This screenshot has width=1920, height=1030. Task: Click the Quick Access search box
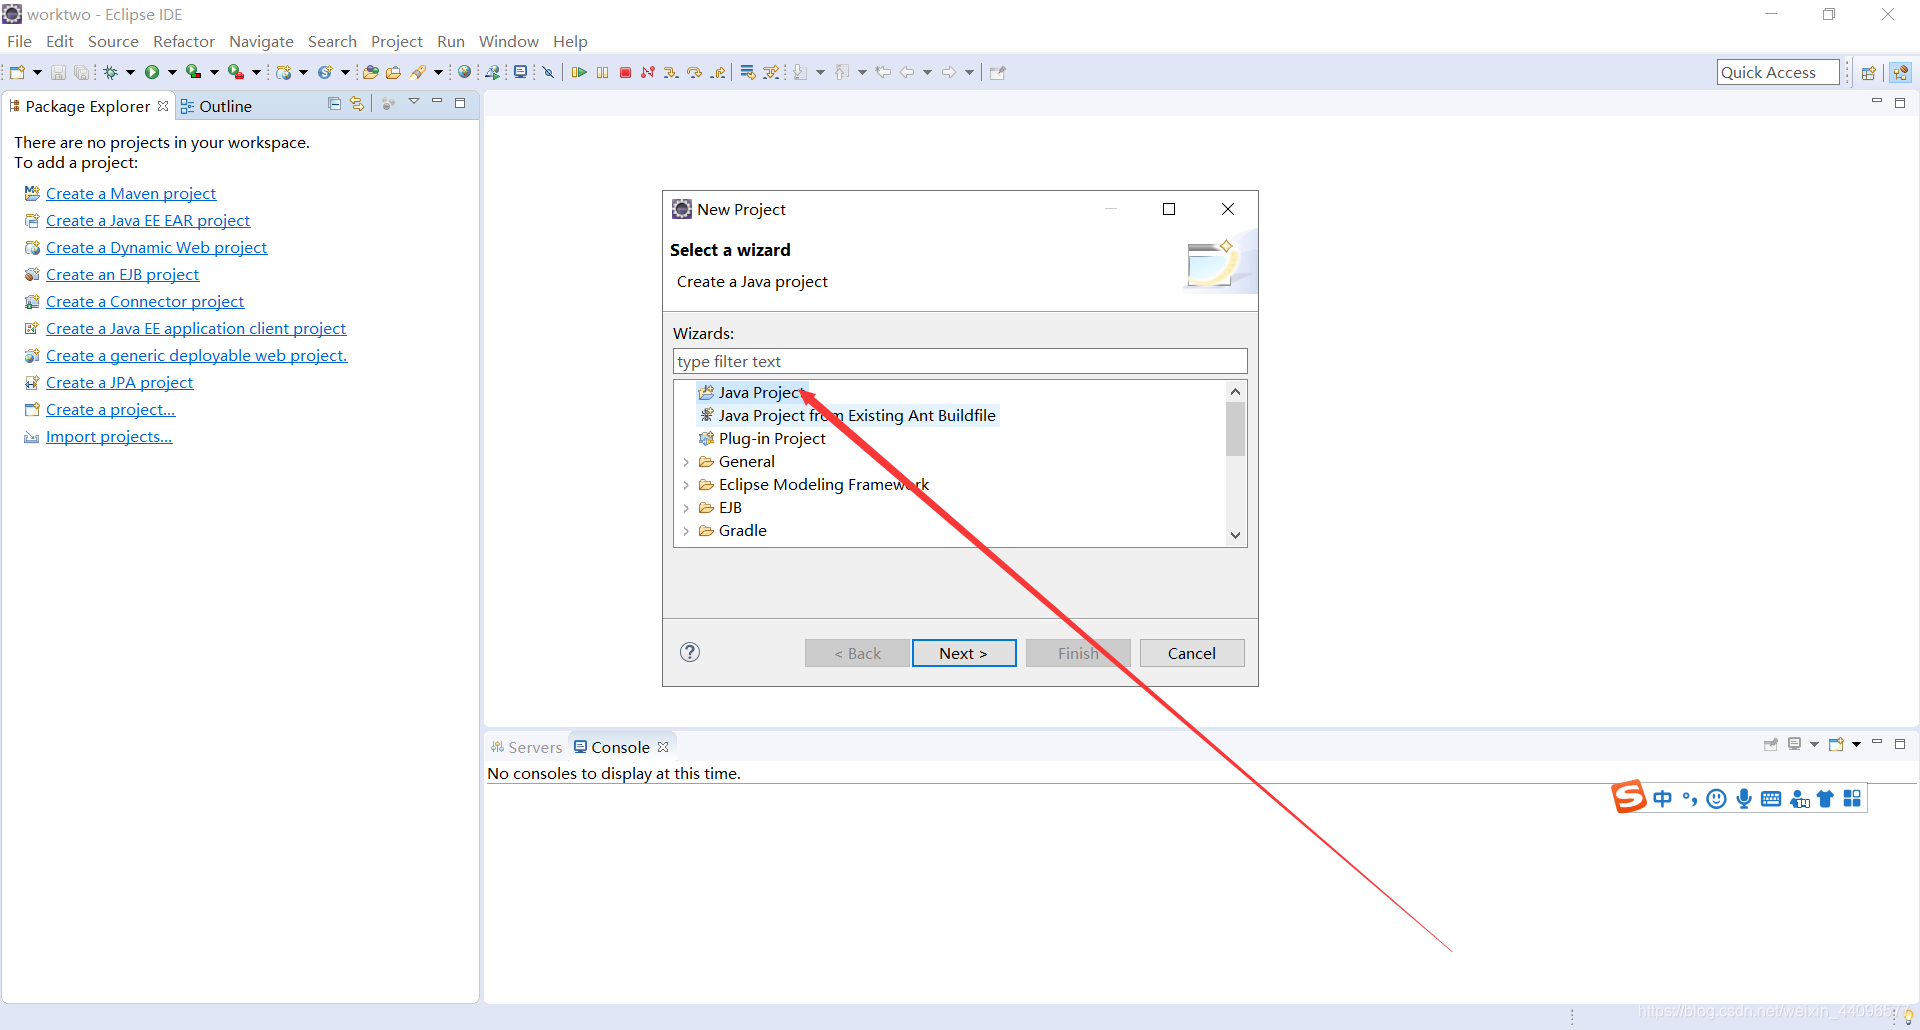(1778, 72)
